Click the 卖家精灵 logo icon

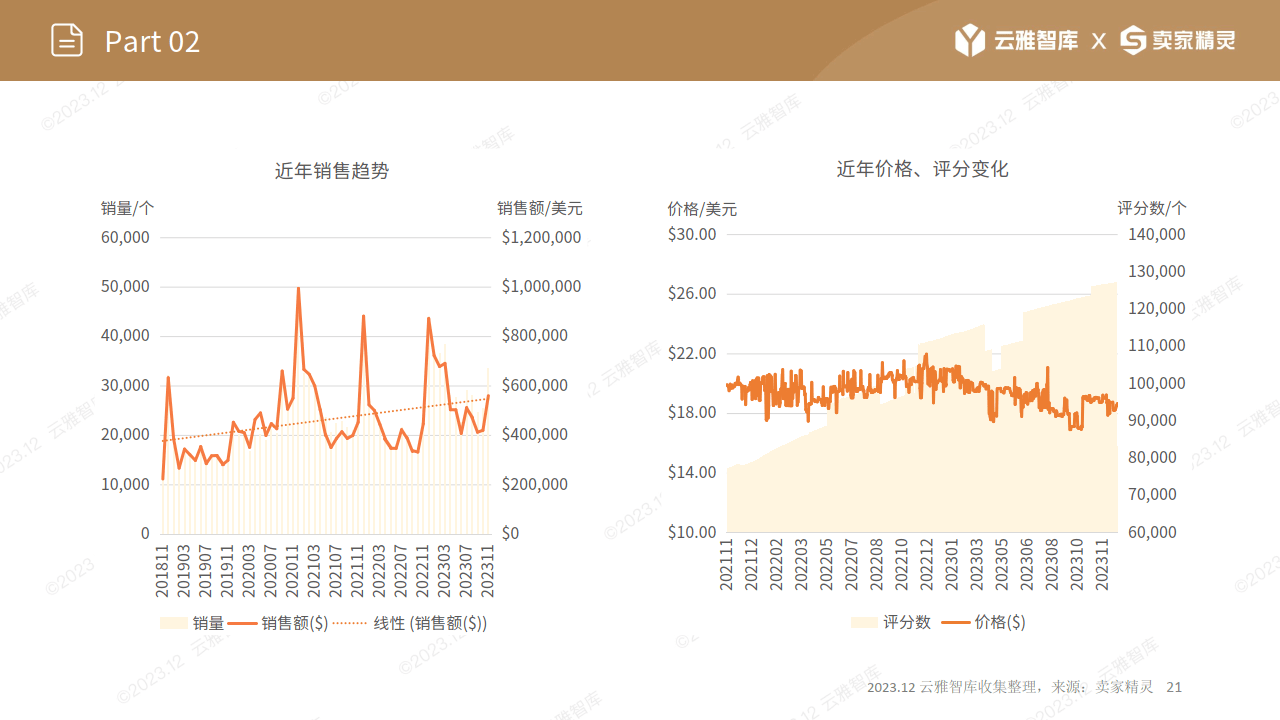click(1133, 41)
